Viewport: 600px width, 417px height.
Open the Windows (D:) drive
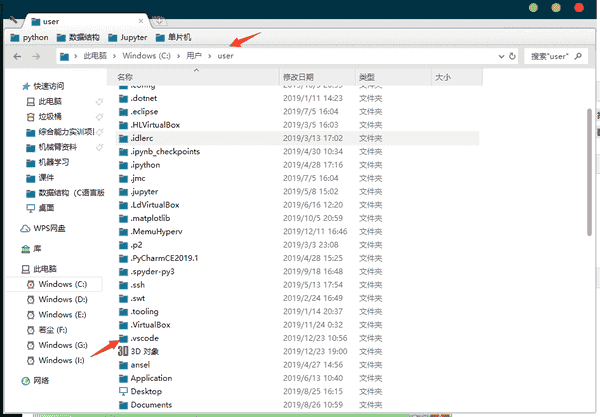coord(62,299)
